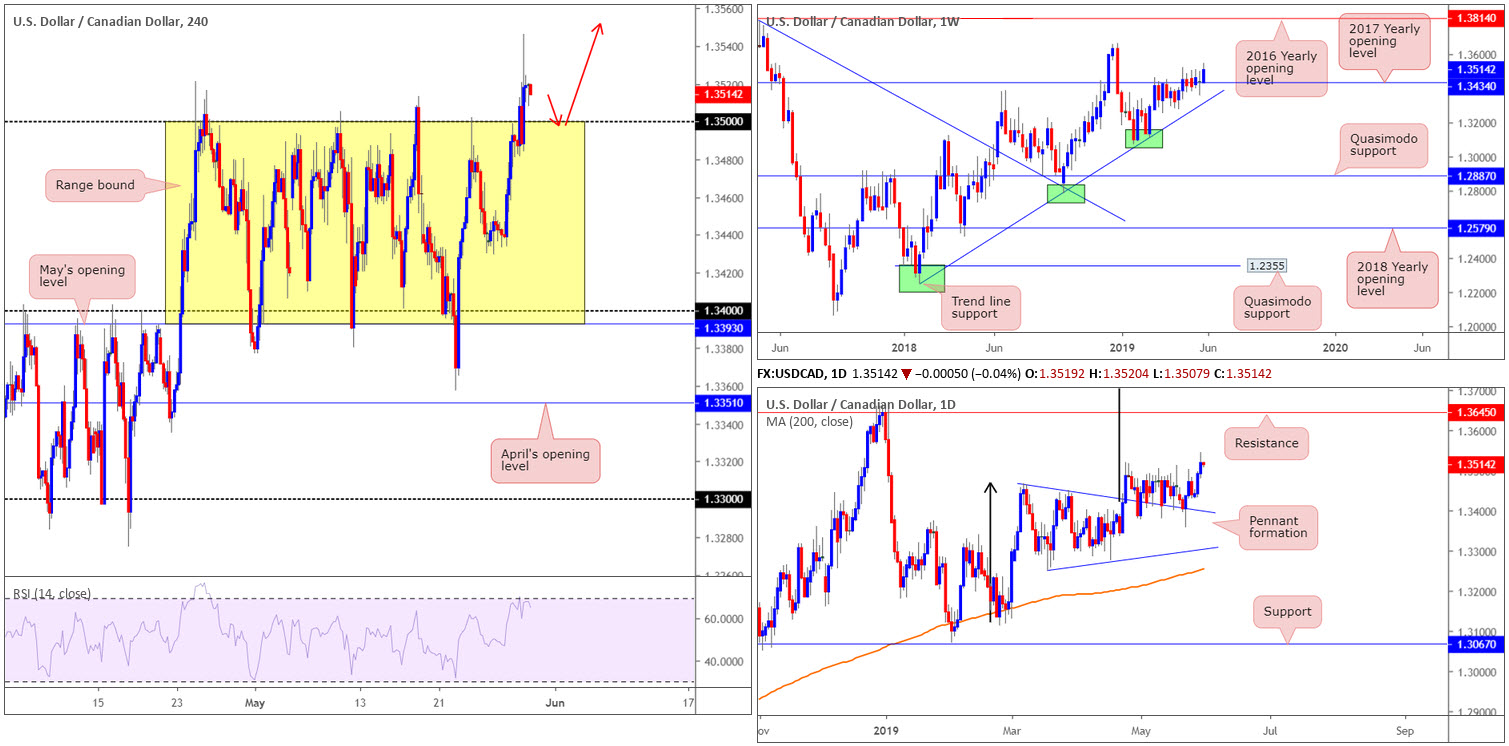Click the 1.34000 price level tag
Image resolution: width=1509 pixels, height=746 pixels.
[x=721, y=311]
